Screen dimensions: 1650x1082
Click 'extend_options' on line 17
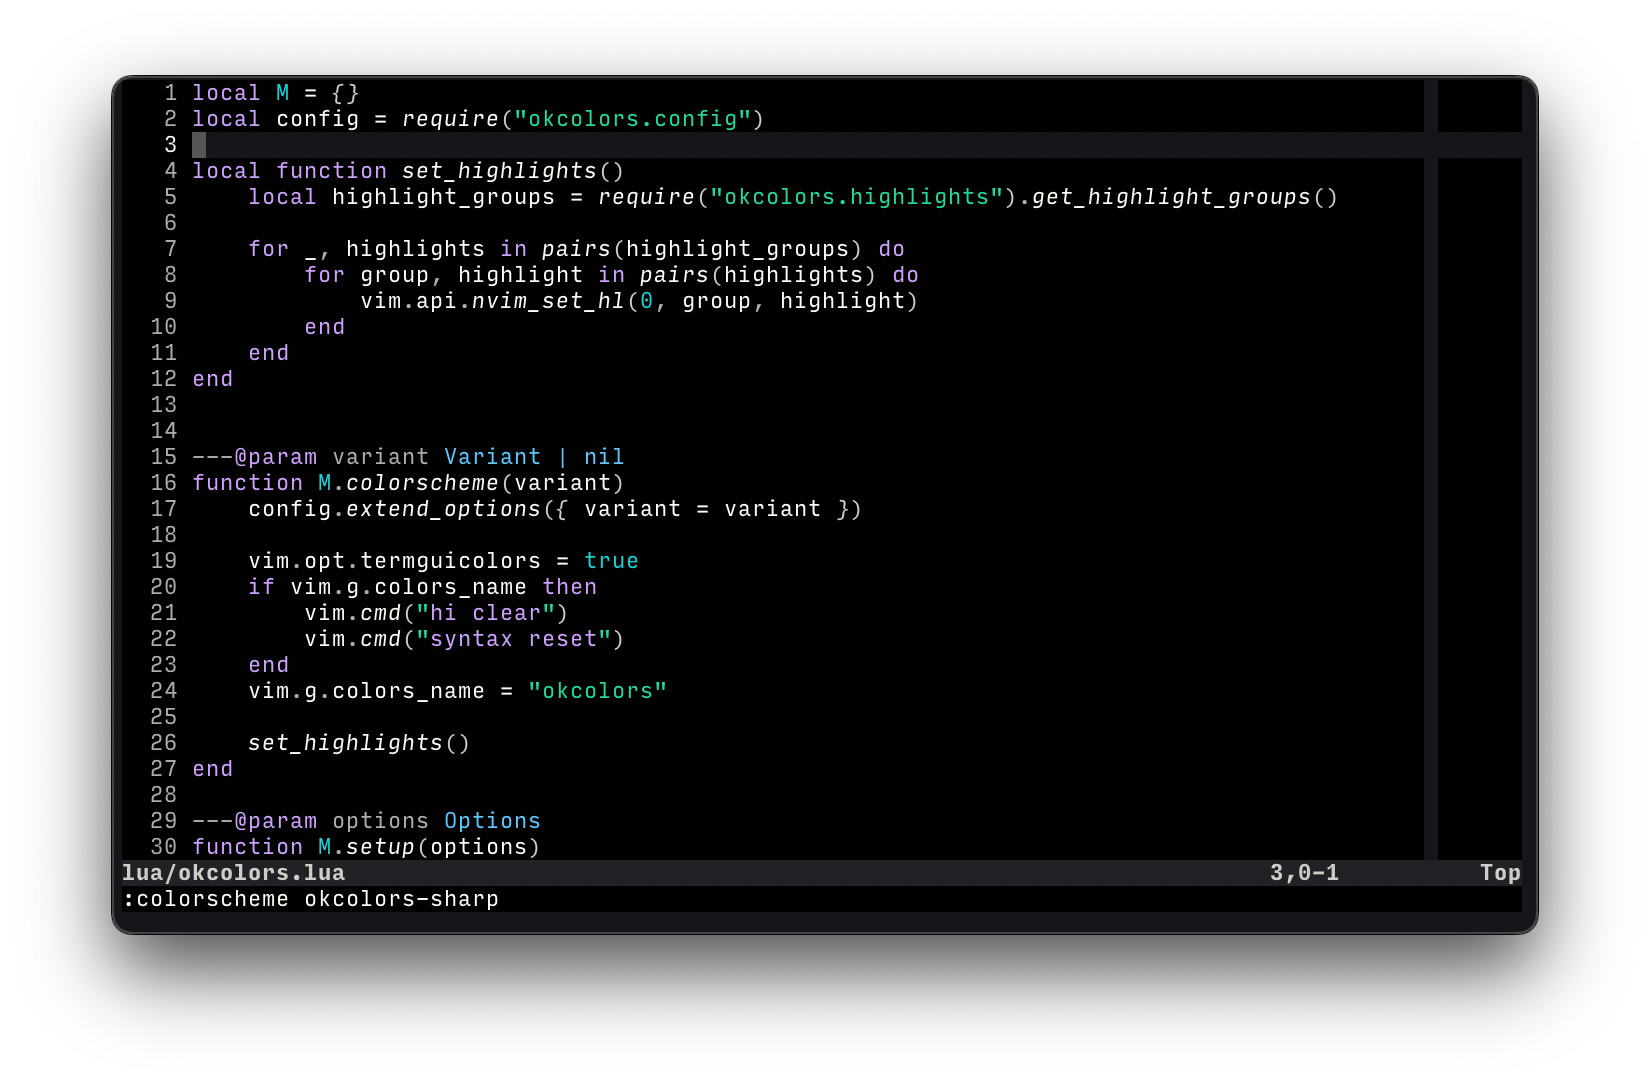443,509
